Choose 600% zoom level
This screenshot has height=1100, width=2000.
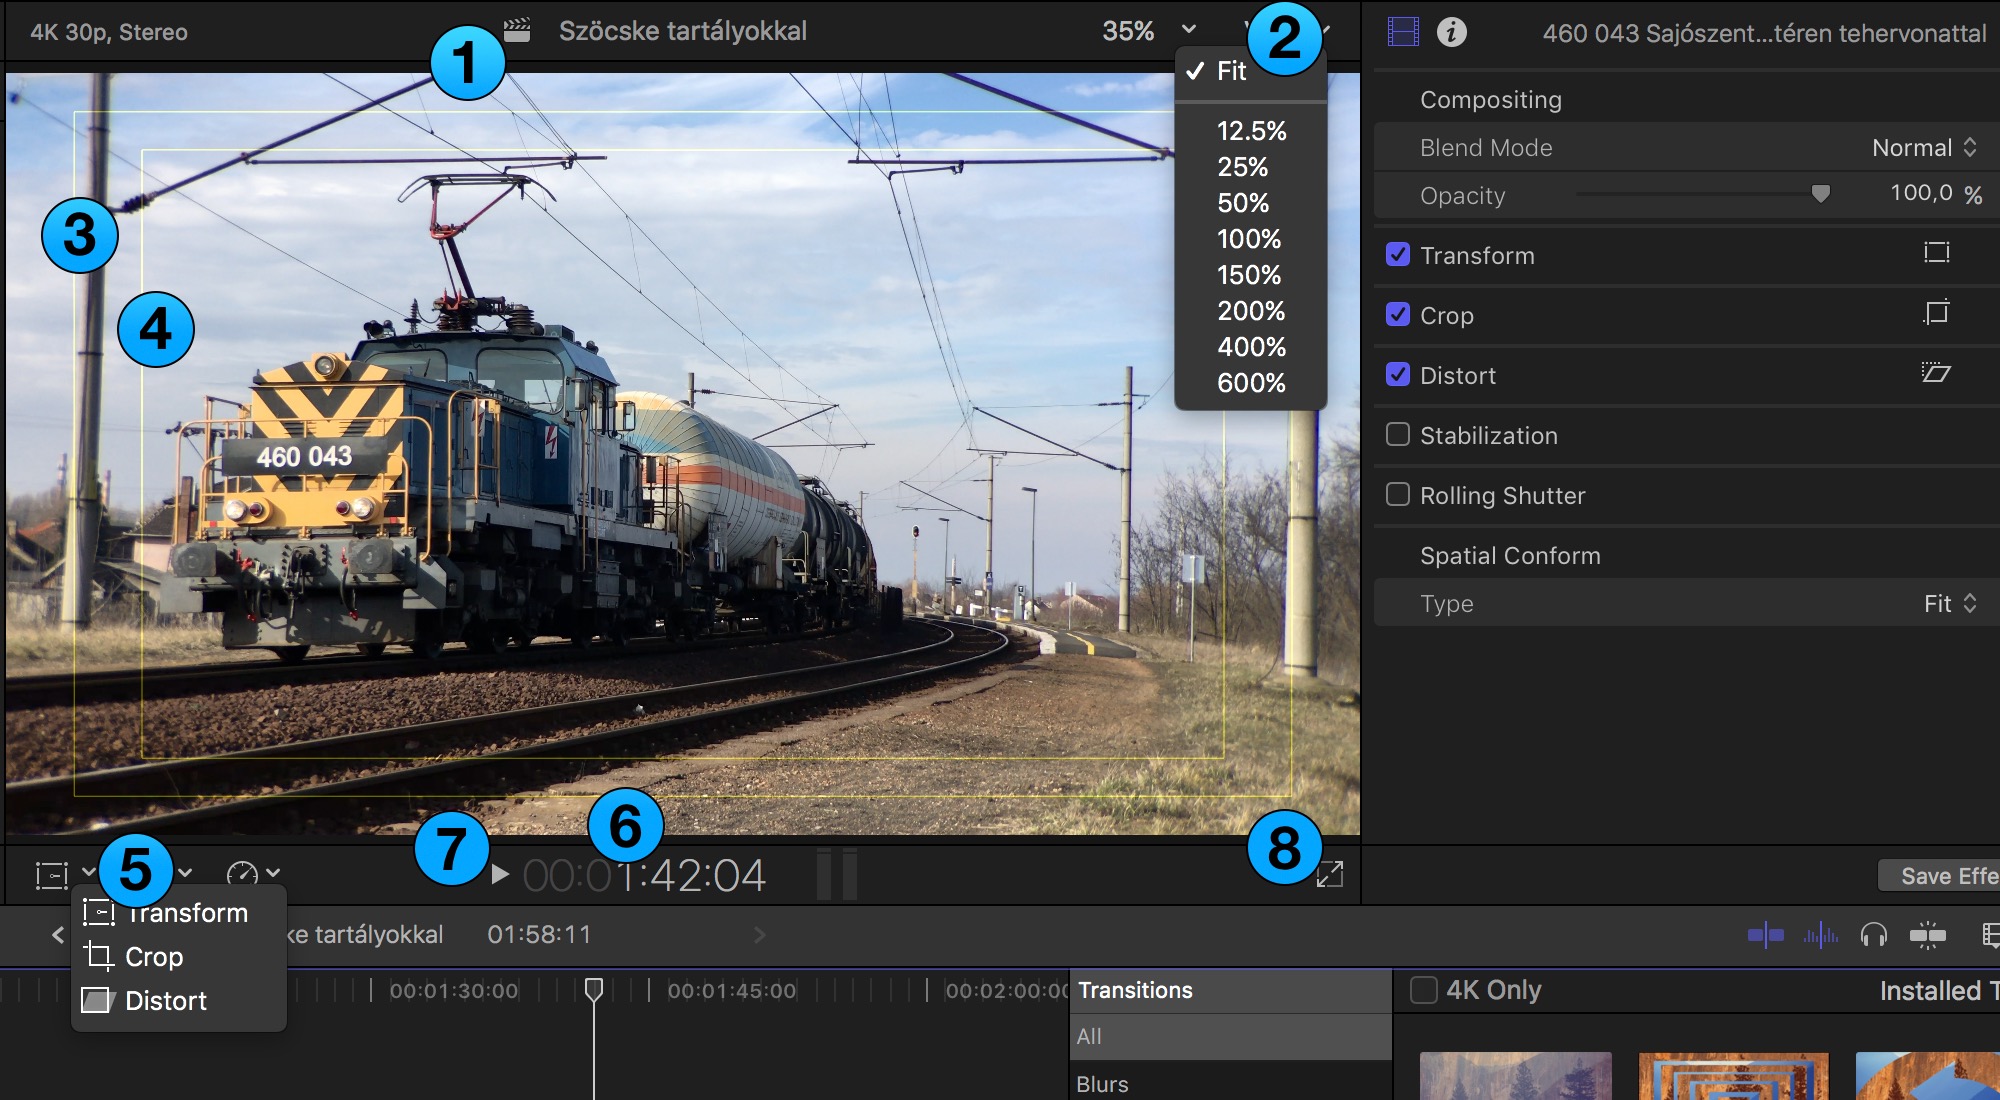[x=1250, y=383]
